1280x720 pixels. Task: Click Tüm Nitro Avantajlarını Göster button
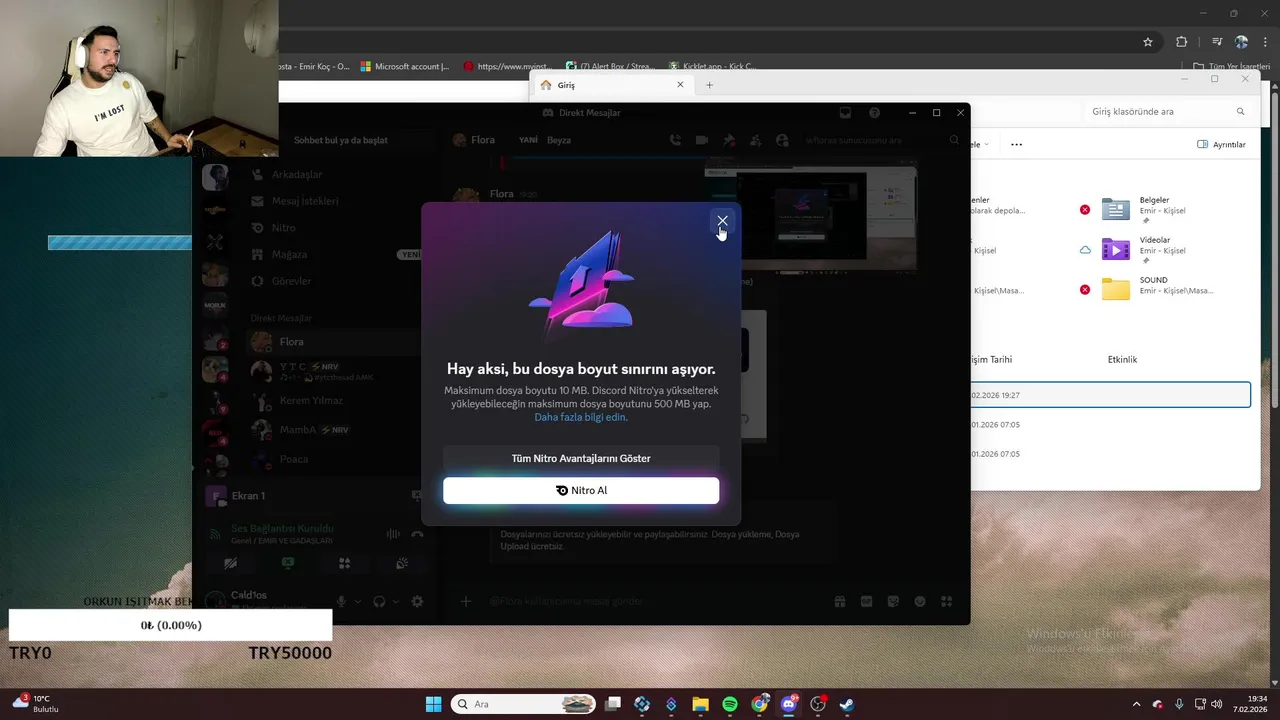pyautogui.click(x=581, y=458)
